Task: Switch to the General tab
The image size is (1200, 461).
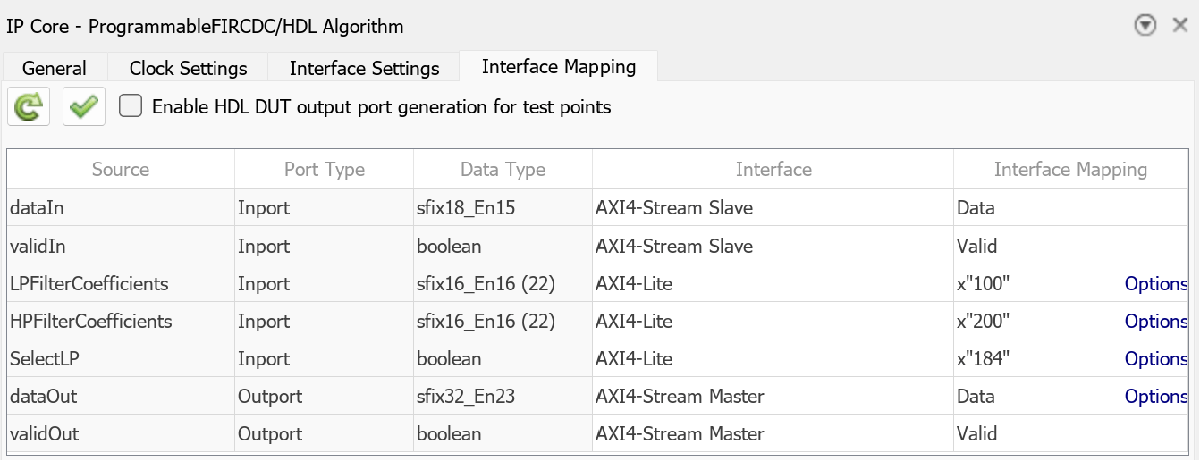Action: click(x=54, y=68)
